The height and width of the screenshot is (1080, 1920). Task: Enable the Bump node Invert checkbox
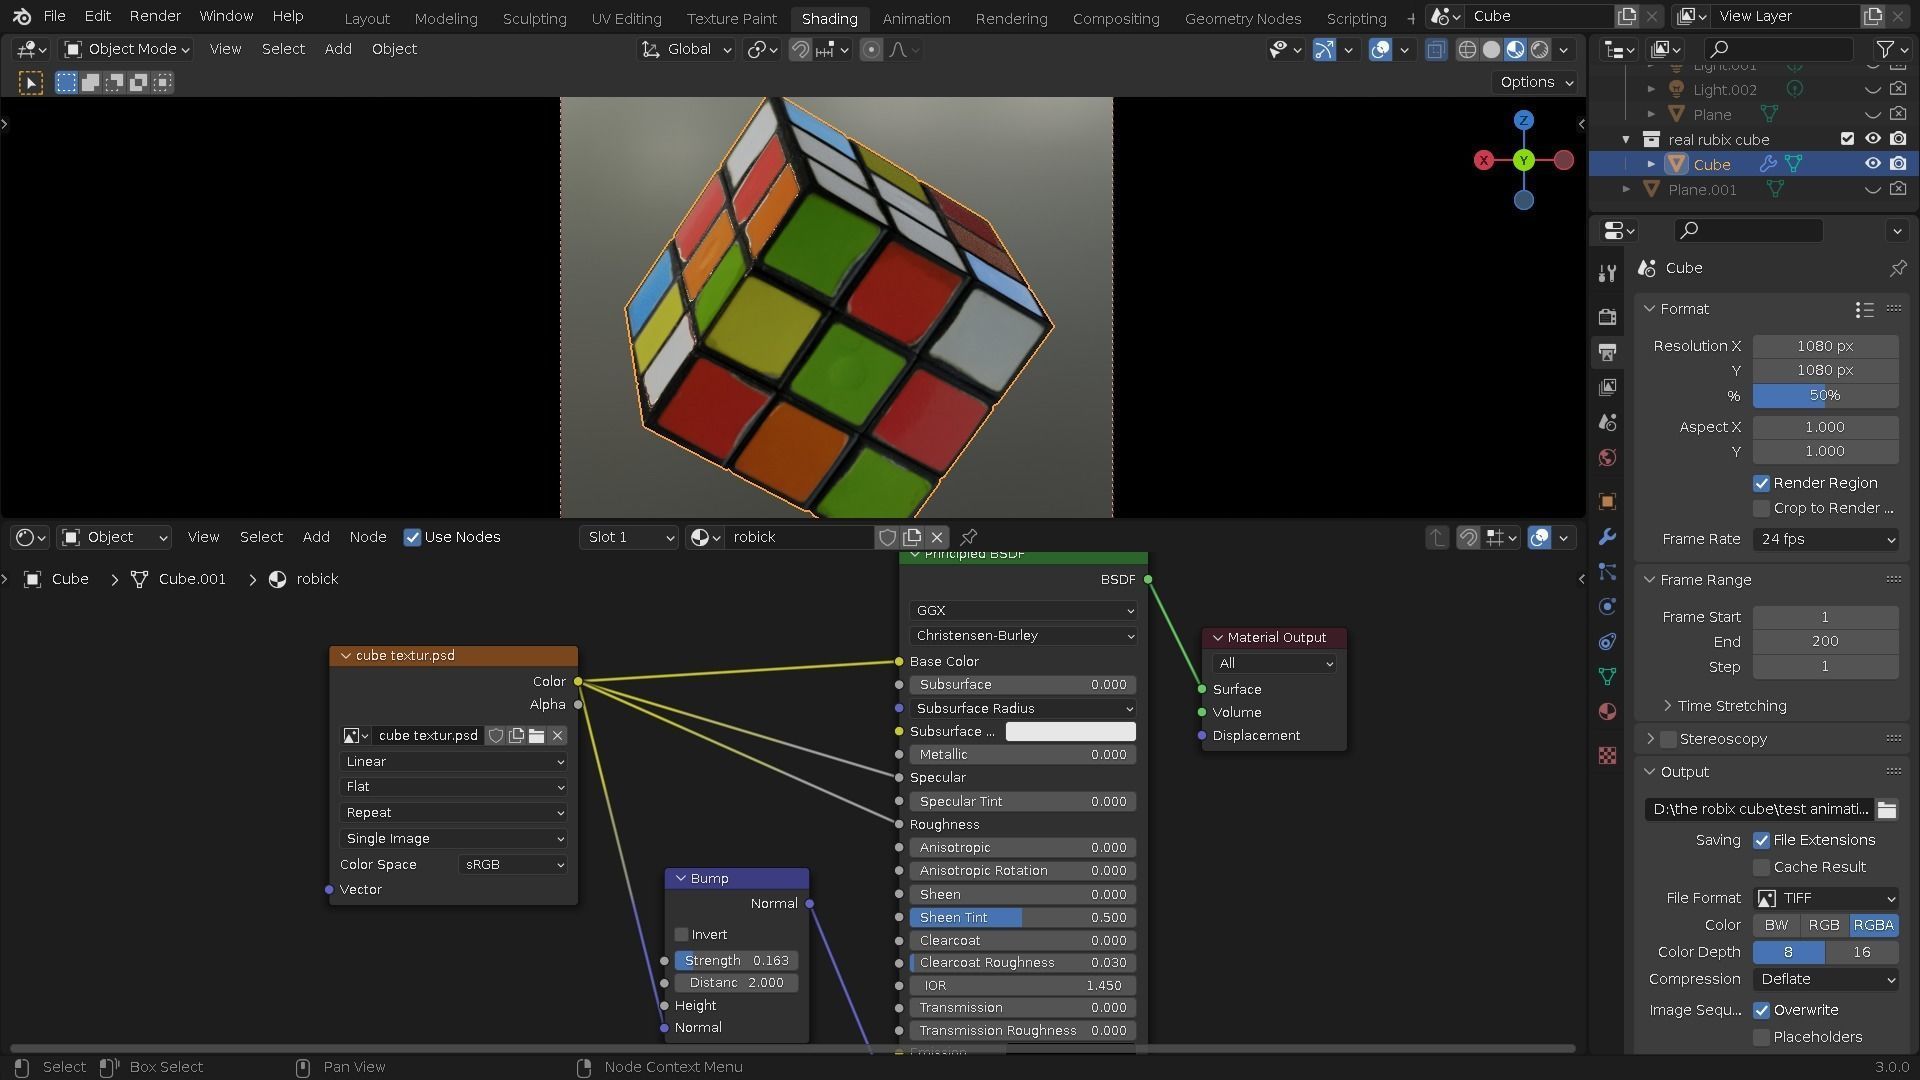(682, 935)
